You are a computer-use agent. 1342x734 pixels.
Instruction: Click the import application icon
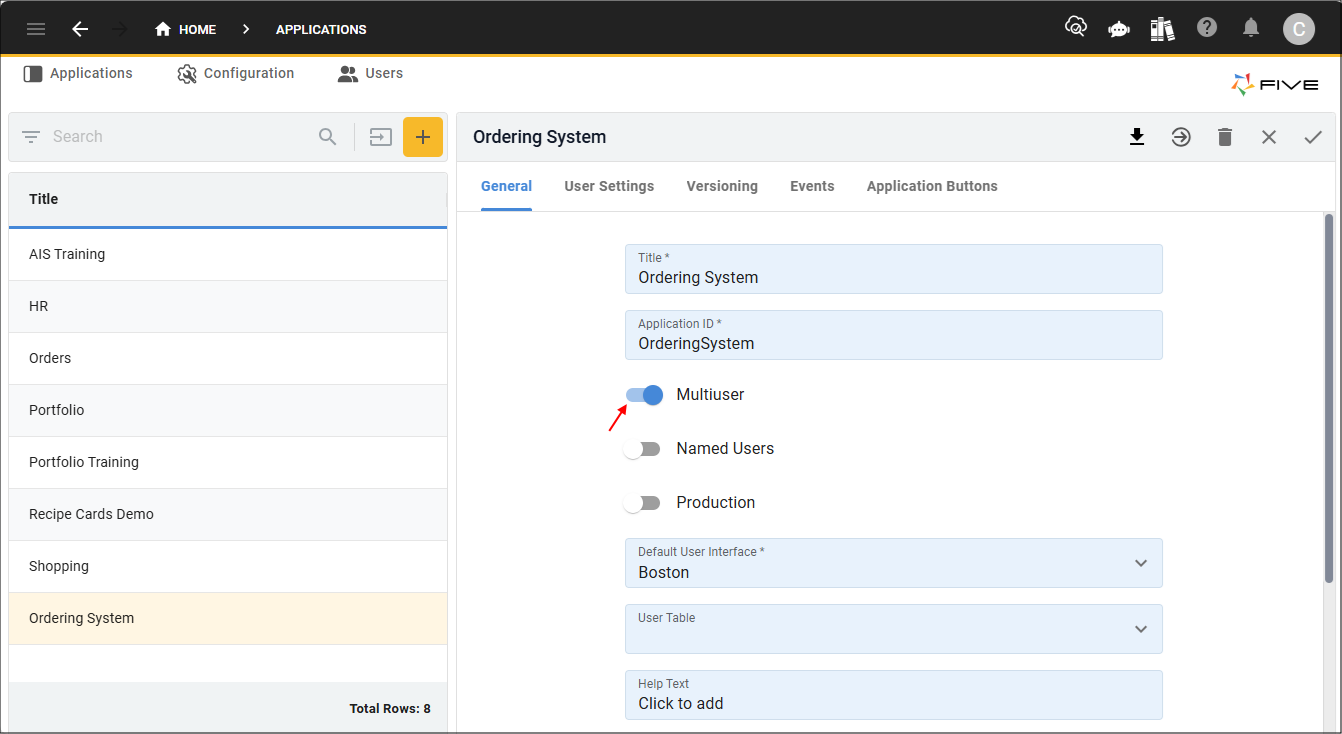[x=380, y=137]
